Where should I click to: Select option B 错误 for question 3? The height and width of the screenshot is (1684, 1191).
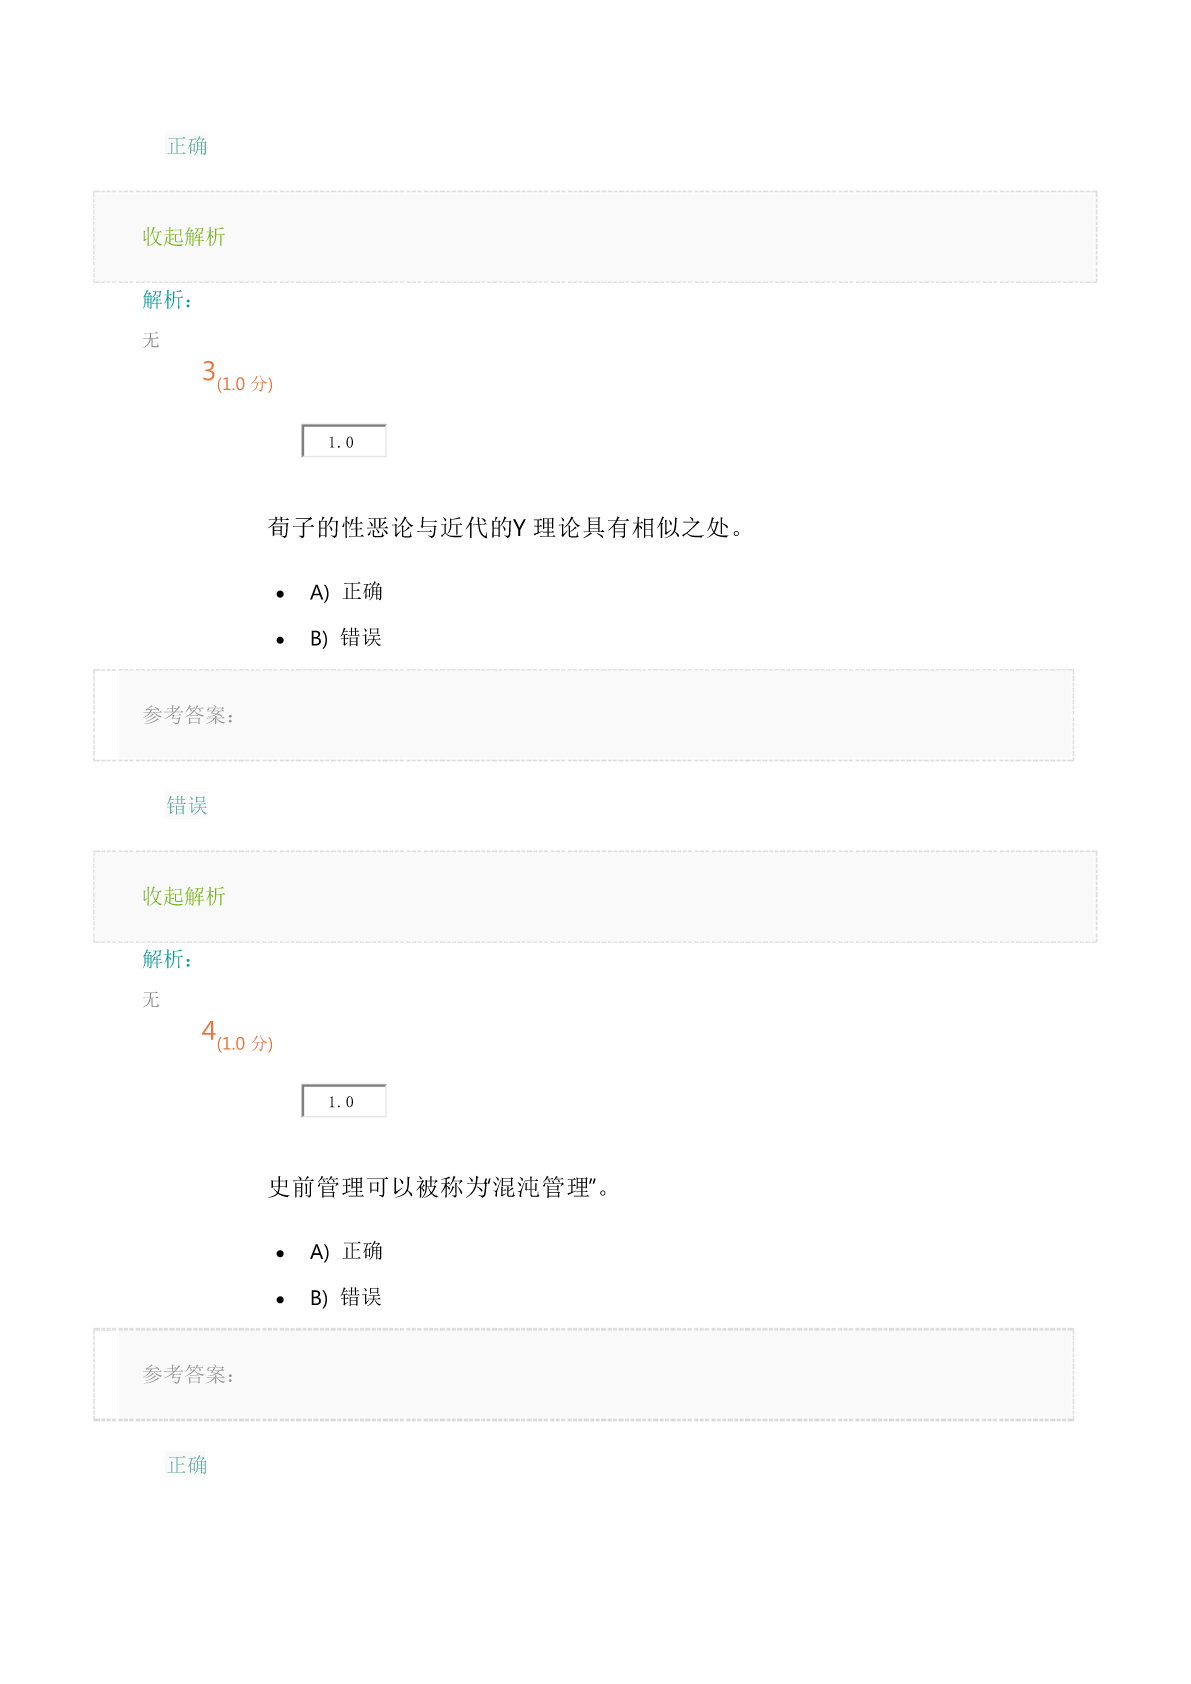click(x=346, y=638)
